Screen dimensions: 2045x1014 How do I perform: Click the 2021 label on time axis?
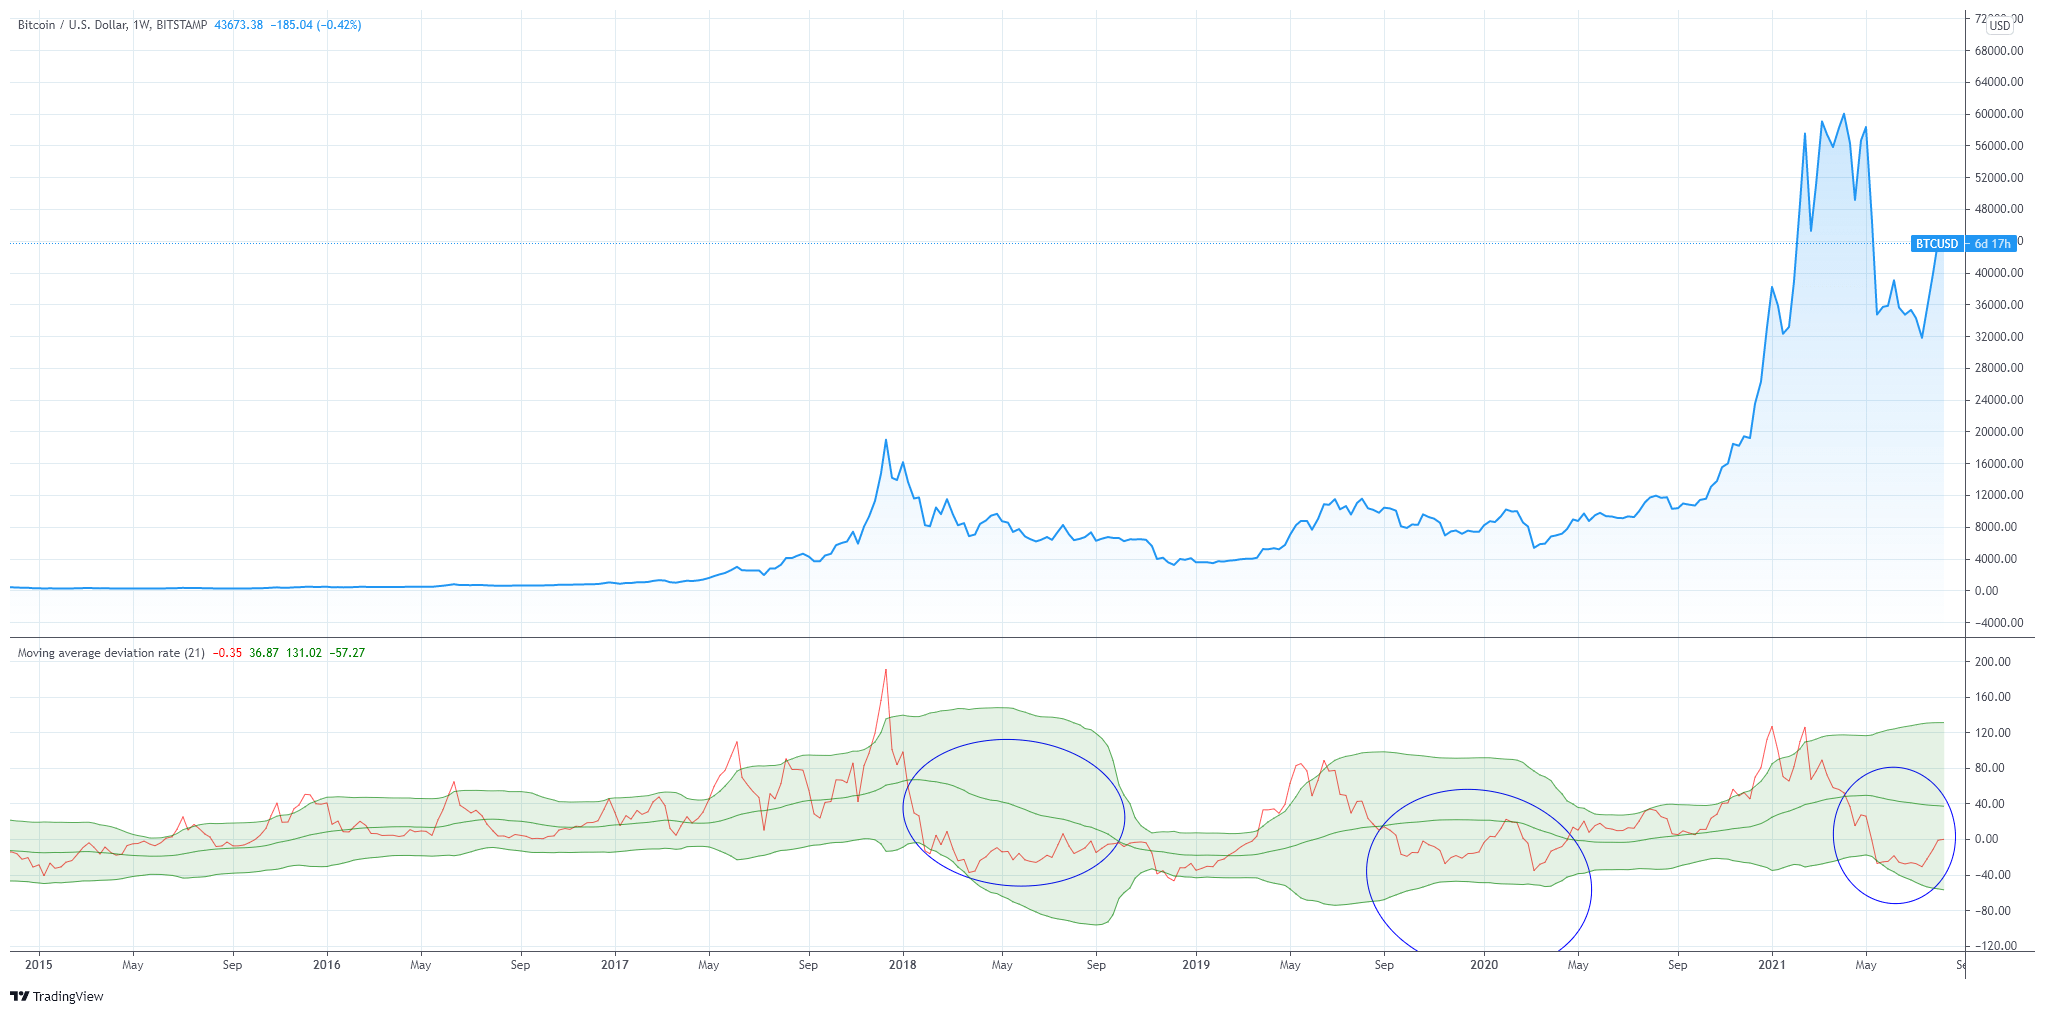coord(1772,965)
